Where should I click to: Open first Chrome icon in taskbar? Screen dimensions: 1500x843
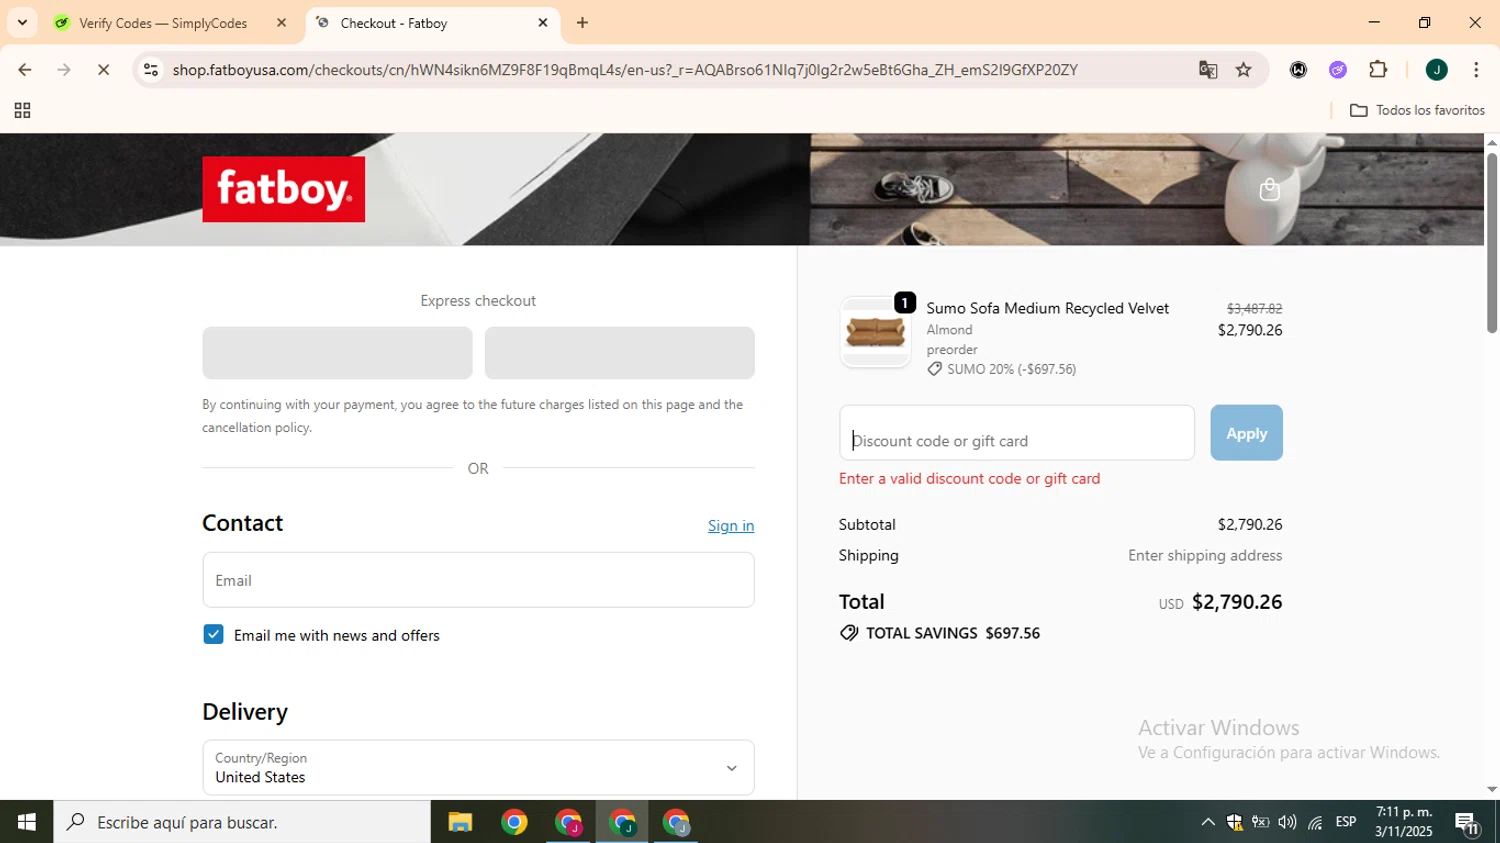pos(514,822)
